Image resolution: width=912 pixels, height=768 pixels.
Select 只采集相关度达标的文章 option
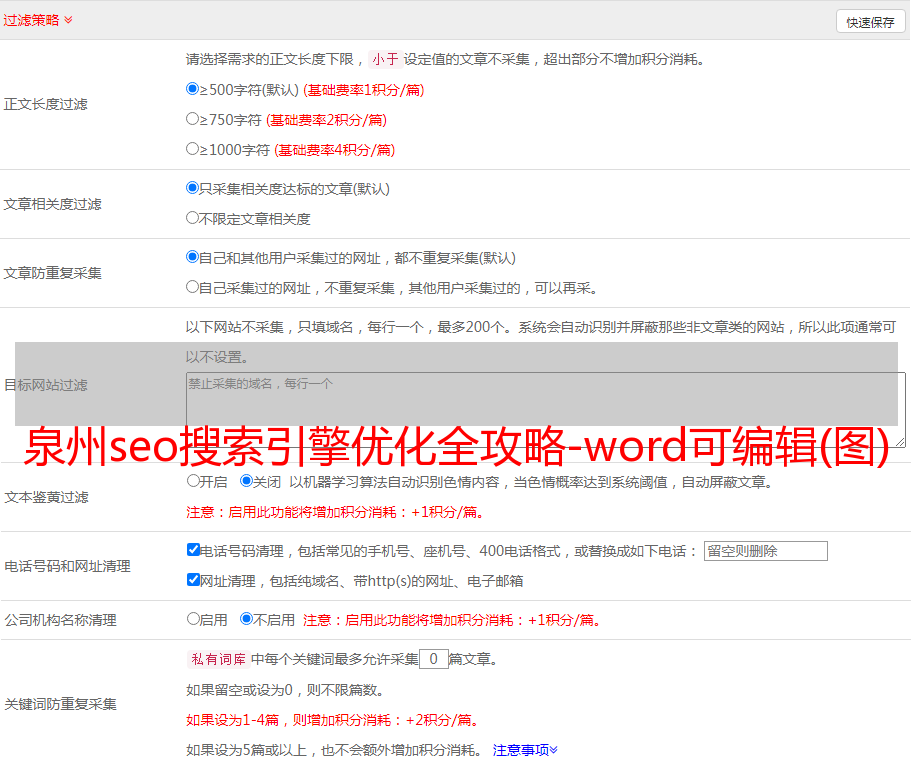click(x=193, y=188)
